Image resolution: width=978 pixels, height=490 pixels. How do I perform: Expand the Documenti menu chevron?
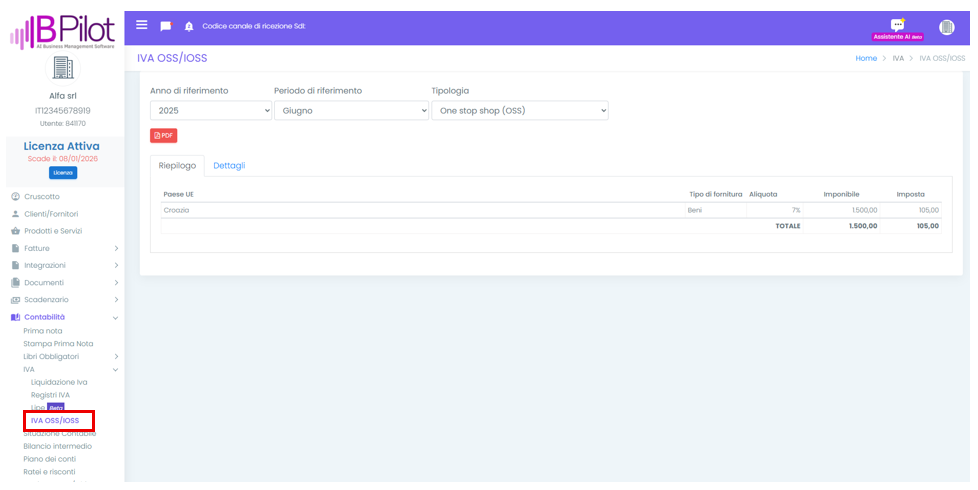pyautogui.click(x=116, y=283)
